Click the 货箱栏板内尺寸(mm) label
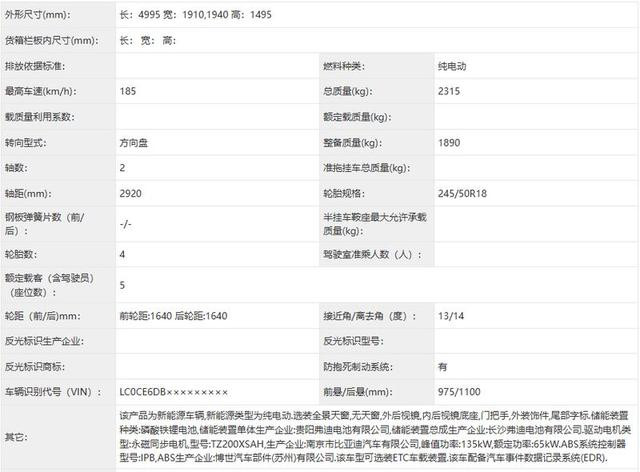 click(x=51, y=40)
